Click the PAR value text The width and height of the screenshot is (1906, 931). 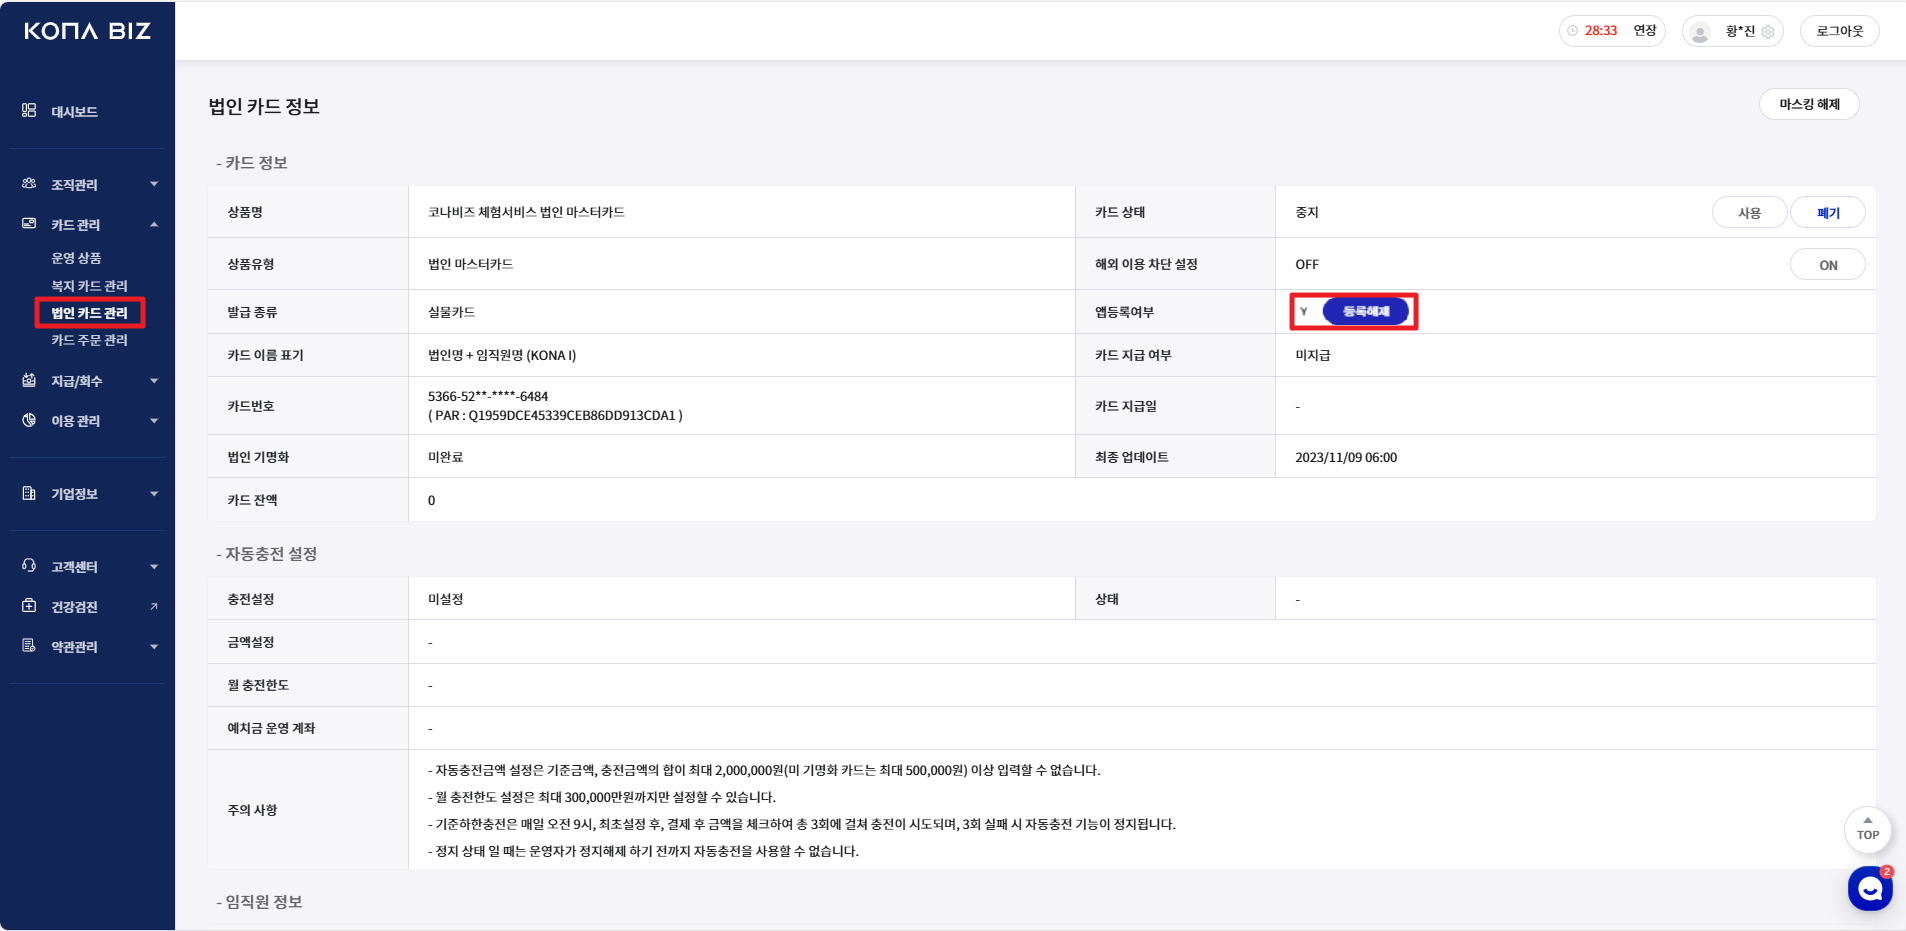[555, 415]
